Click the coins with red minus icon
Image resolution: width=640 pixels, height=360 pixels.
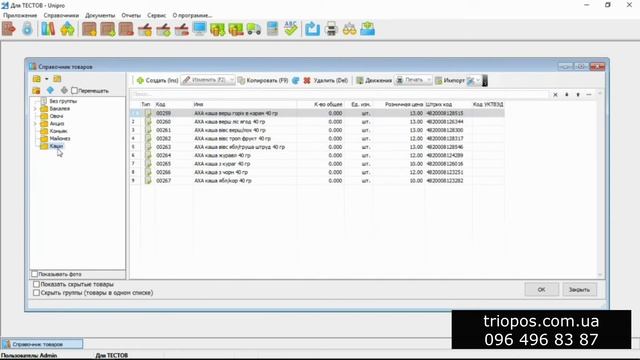coord(236,29)
